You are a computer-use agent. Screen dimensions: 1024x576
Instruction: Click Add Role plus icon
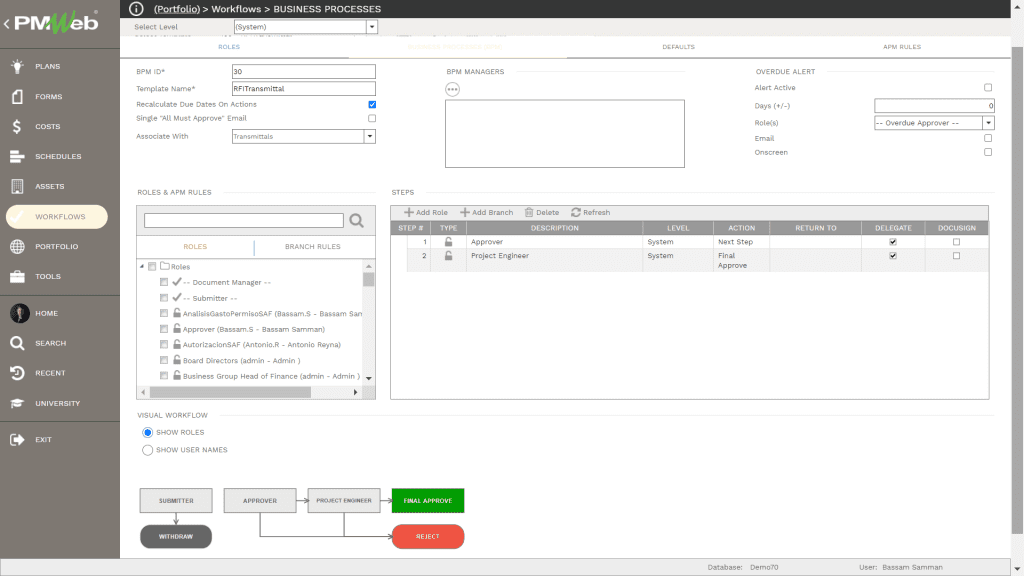tap(409, 212)
